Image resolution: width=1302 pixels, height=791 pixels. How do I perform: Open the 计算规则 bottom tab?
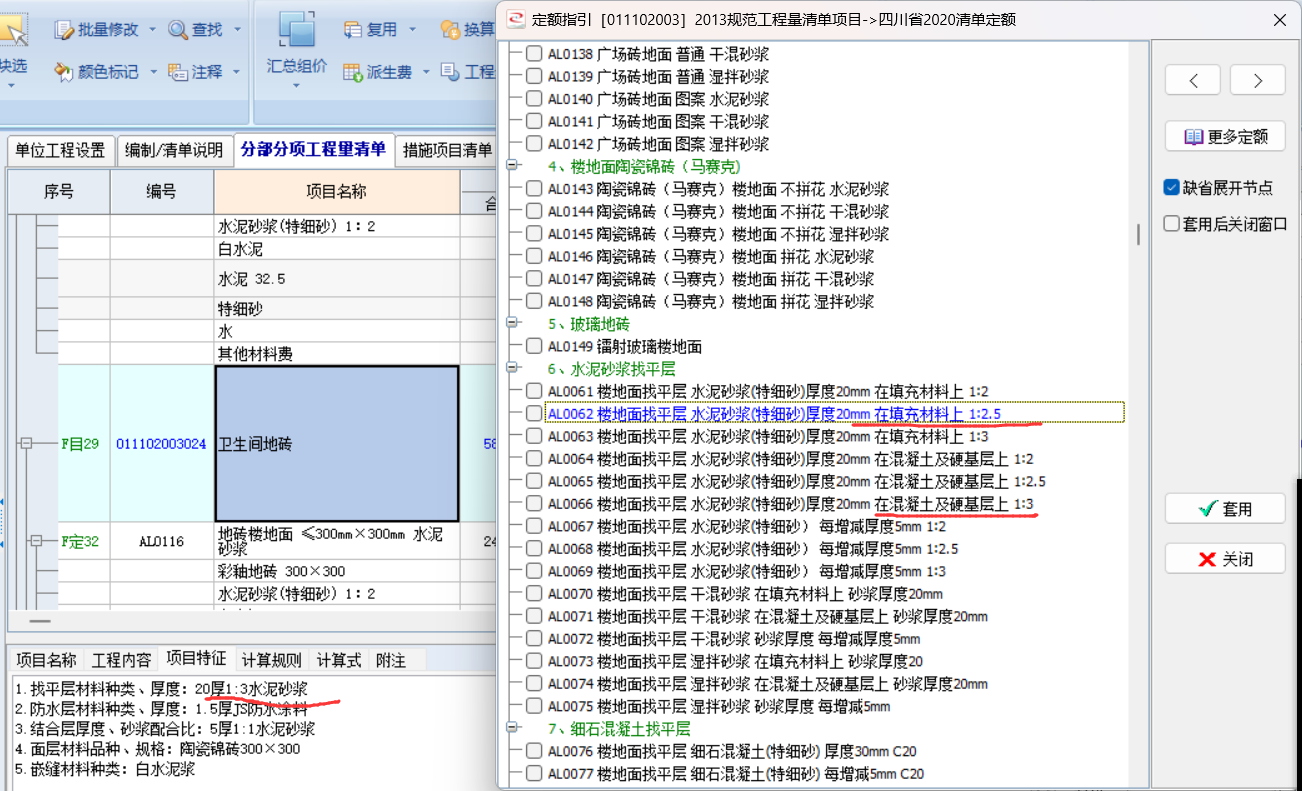[x=271, y=660]
